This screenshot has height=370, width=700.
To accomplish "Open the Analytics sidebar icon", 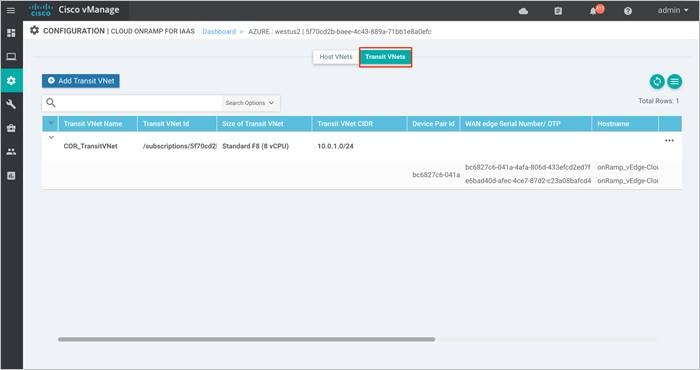I will click(11, 175).
